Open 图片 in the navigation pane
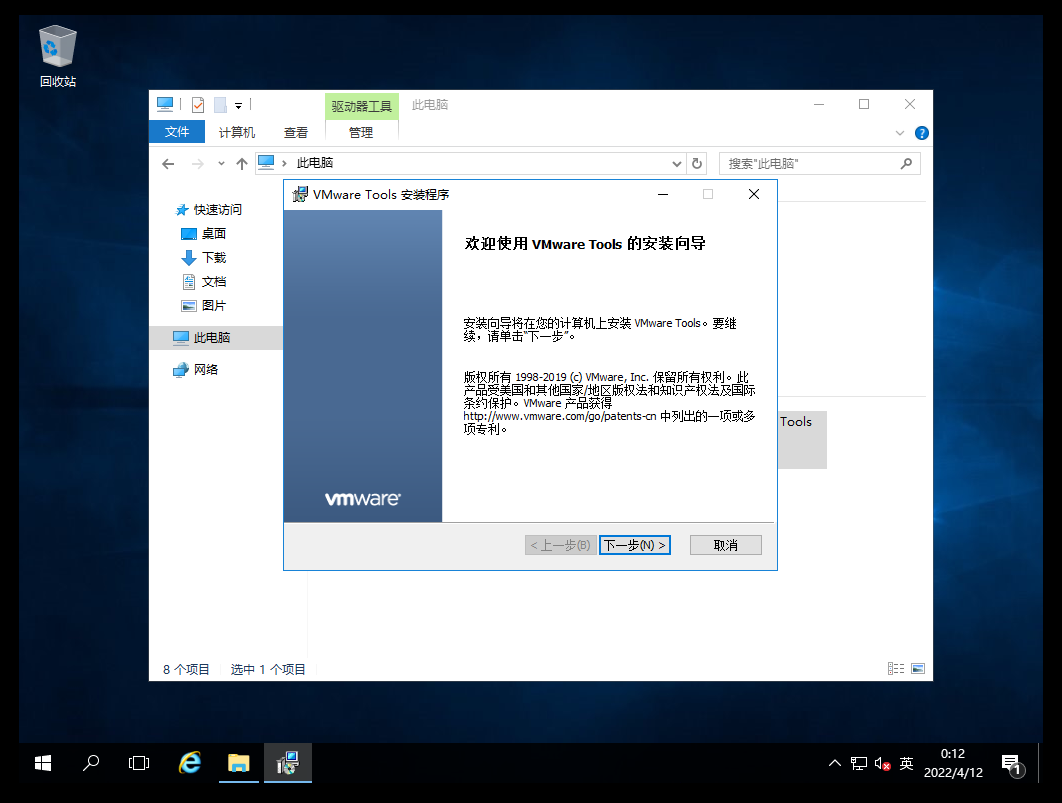 point(204,306)
